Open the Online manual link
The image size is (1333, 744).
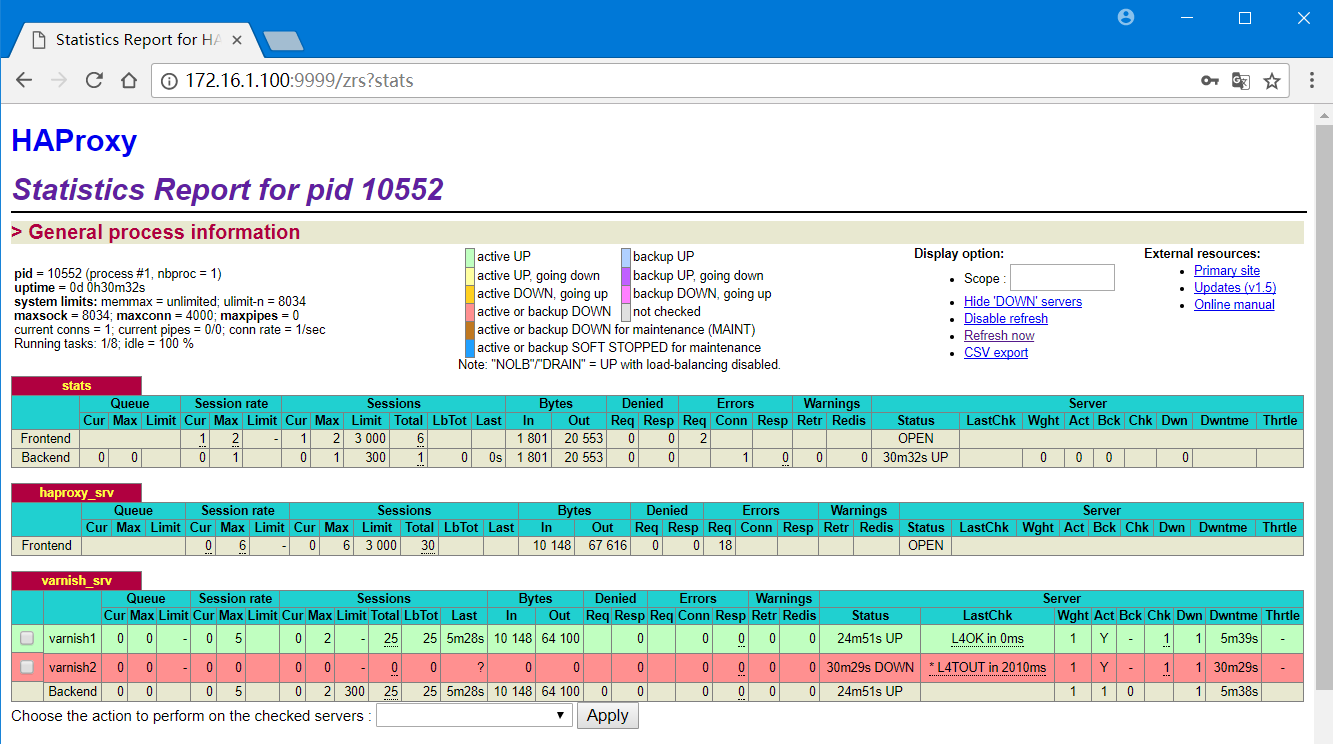1234,304
